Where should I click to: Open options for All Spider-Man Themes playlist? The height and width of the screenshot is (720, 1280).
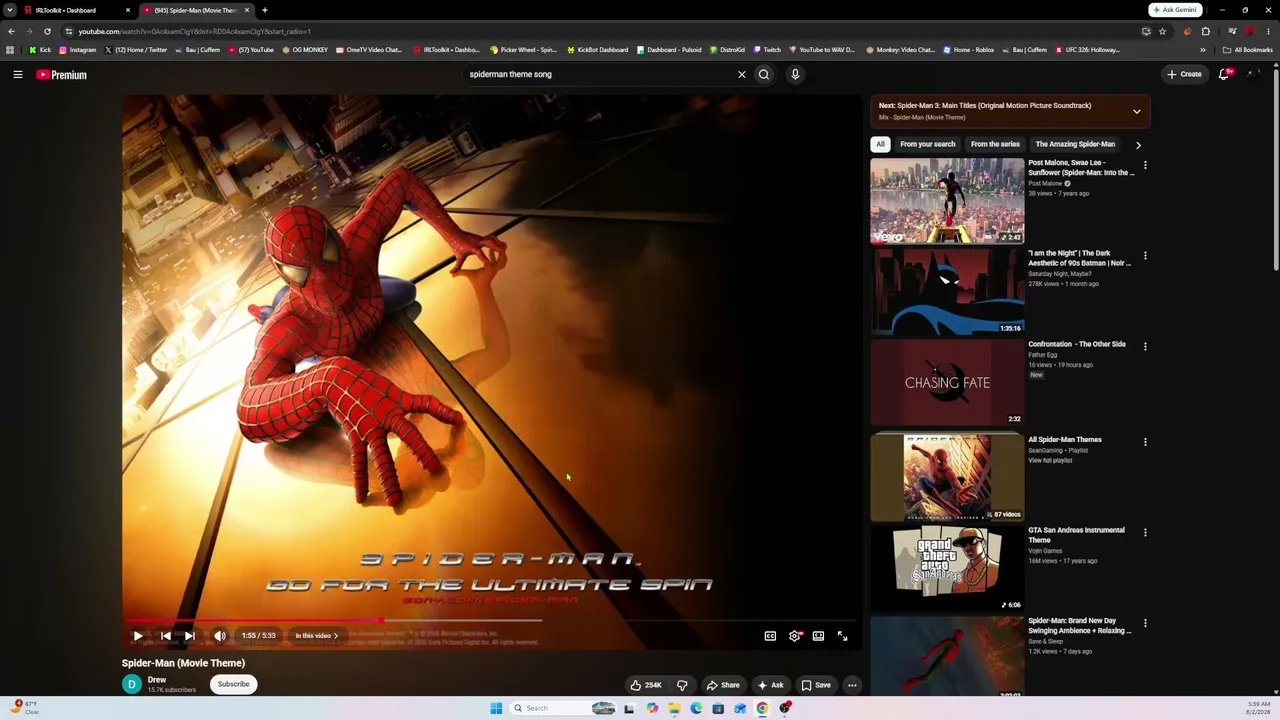coord(1145,442)
